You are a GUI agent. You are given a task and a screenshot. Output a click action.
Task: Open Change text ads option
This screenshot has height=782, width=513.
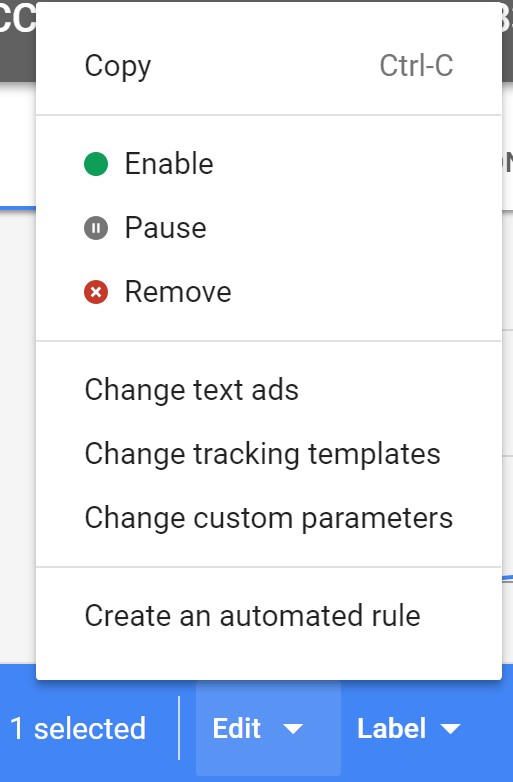269,390
